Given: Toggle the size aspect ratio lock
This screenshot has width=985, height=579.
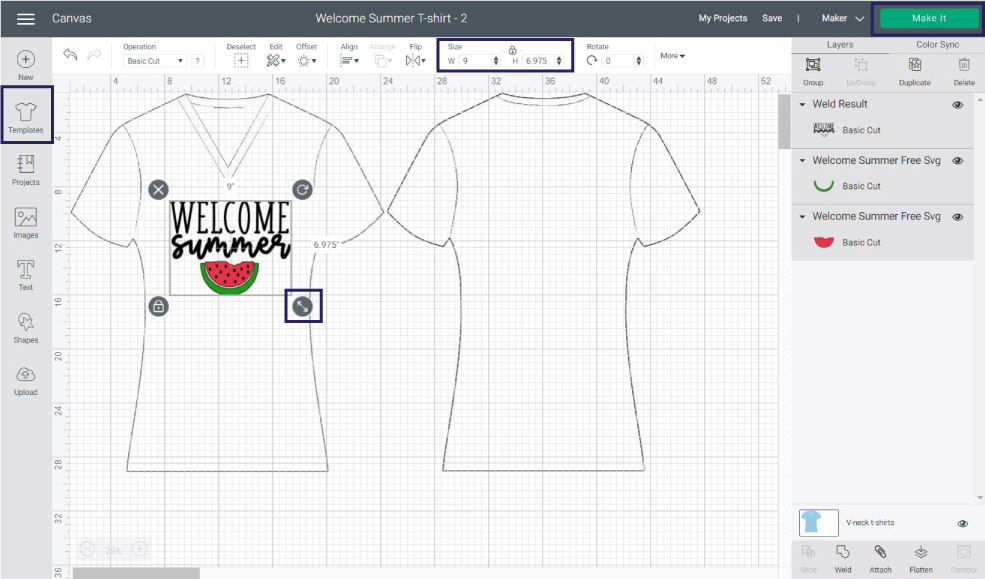Looking at the screenshot, I should coord(512,50).
